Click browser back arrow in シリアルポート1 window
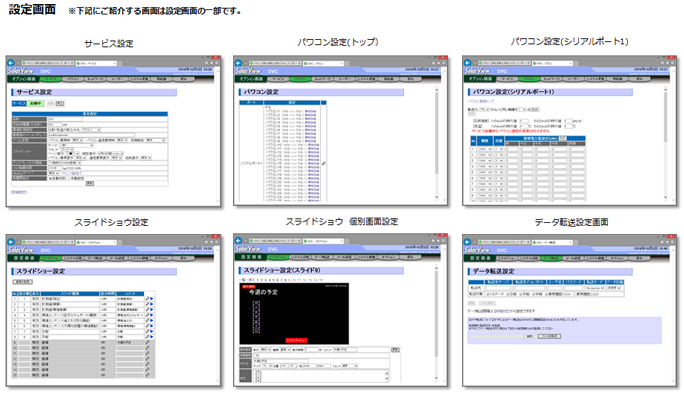684x393 pixels. [x=468, y=63]
